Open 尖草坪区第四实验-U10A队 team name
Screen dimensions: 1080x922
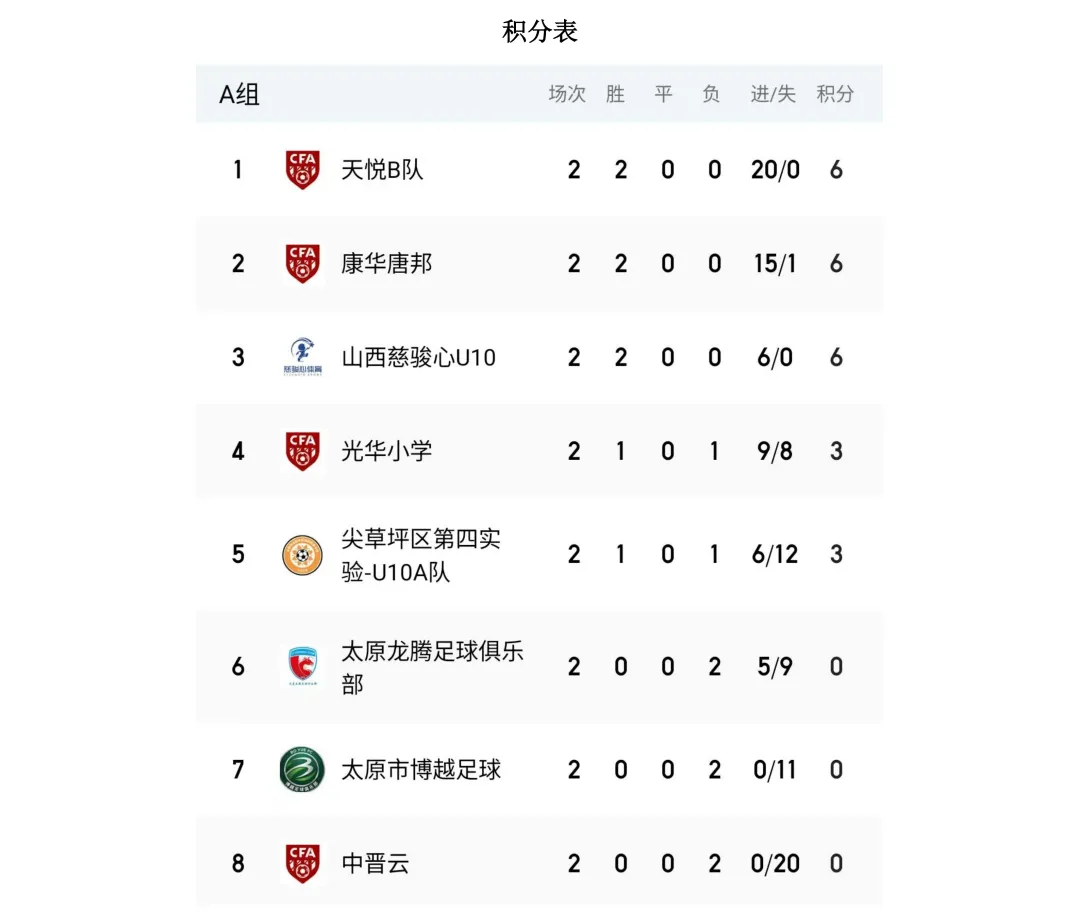click(x=421, y=555)
